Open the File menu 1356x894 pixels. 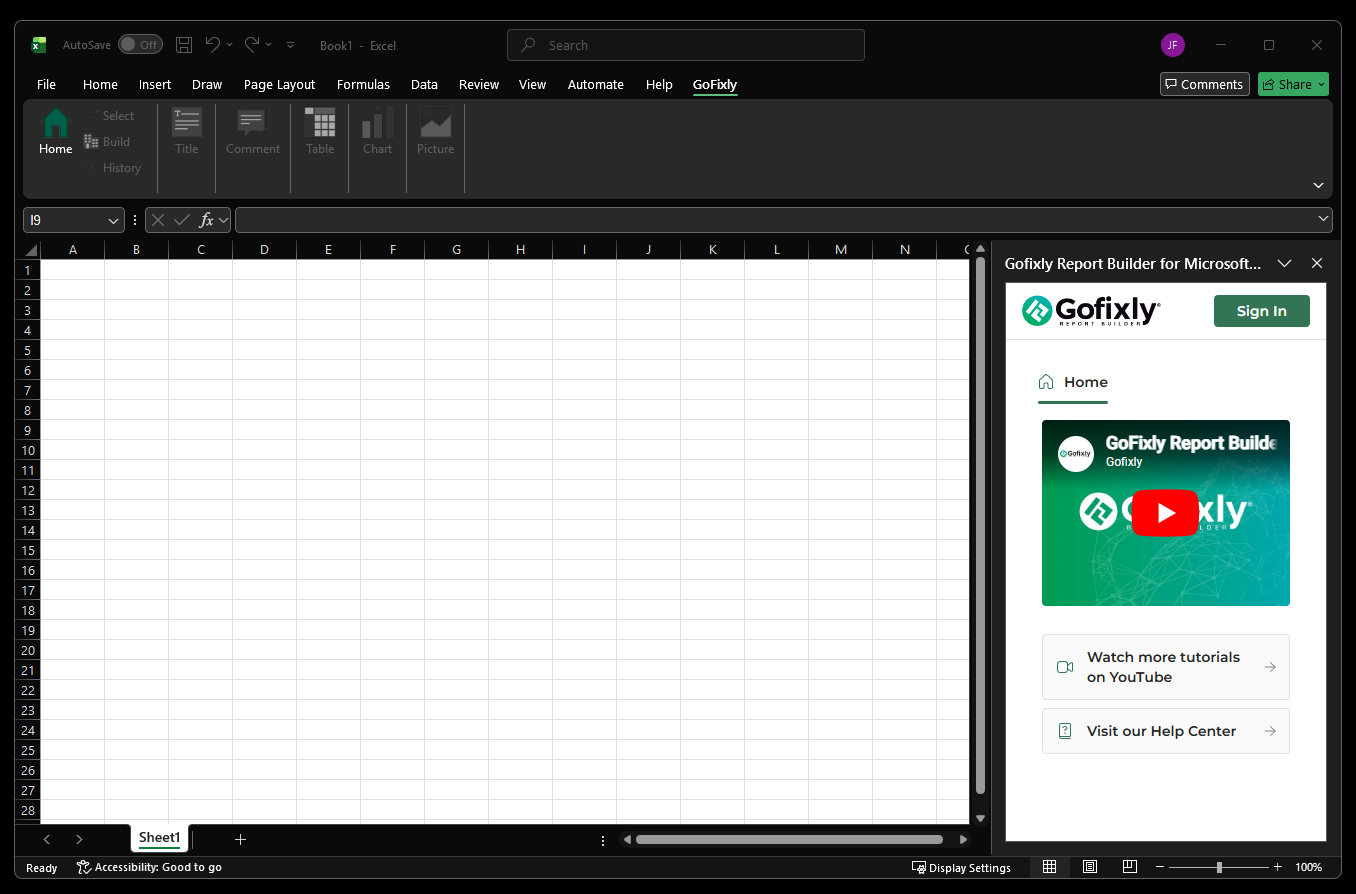[x=46, y=84]
